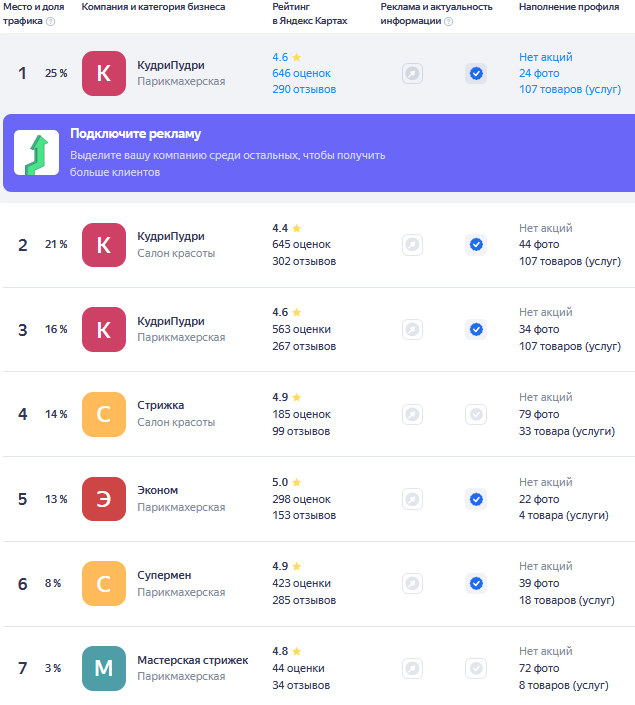Click the orange C logo of Супермен
The width and height of the screenshot is (635, 705).
[x=104, y=584]
